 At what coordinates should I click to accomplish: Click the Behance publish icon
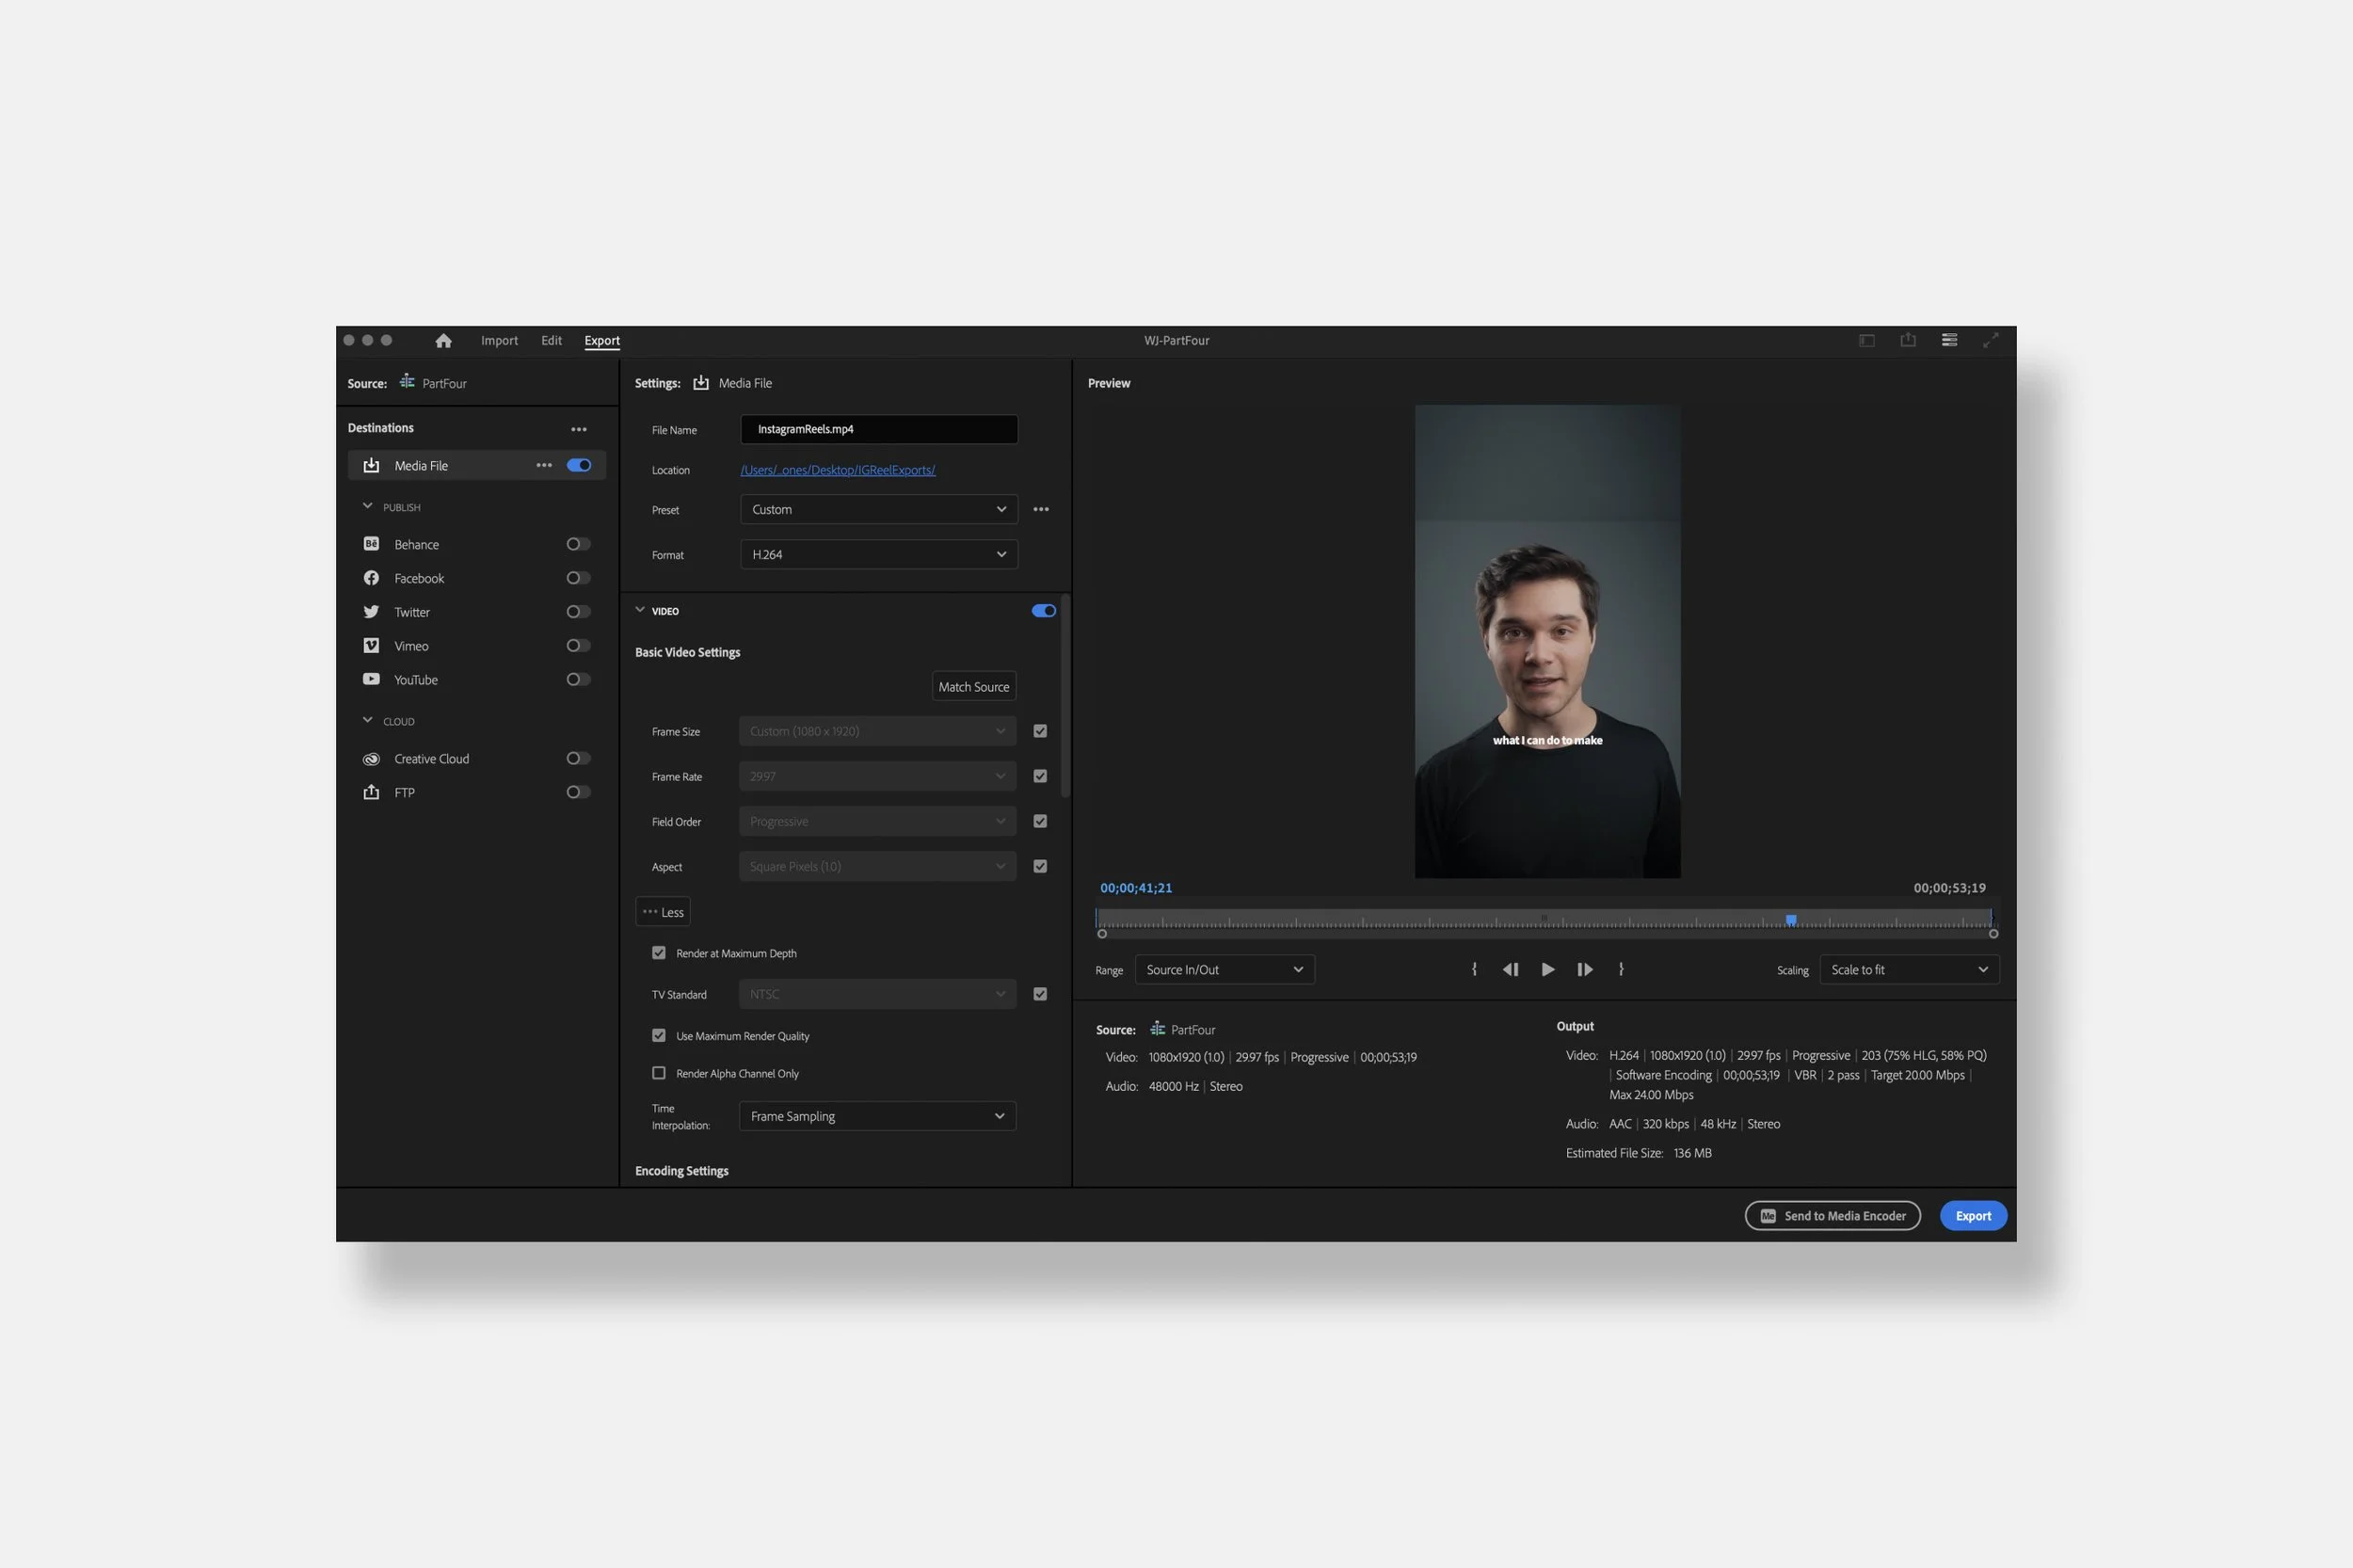(371, 544)
